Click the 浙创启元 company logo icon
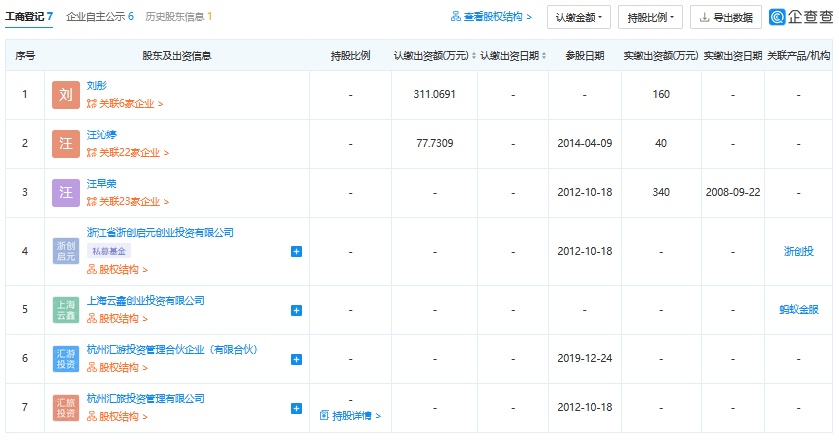839x440 pixels. point(65,251)
